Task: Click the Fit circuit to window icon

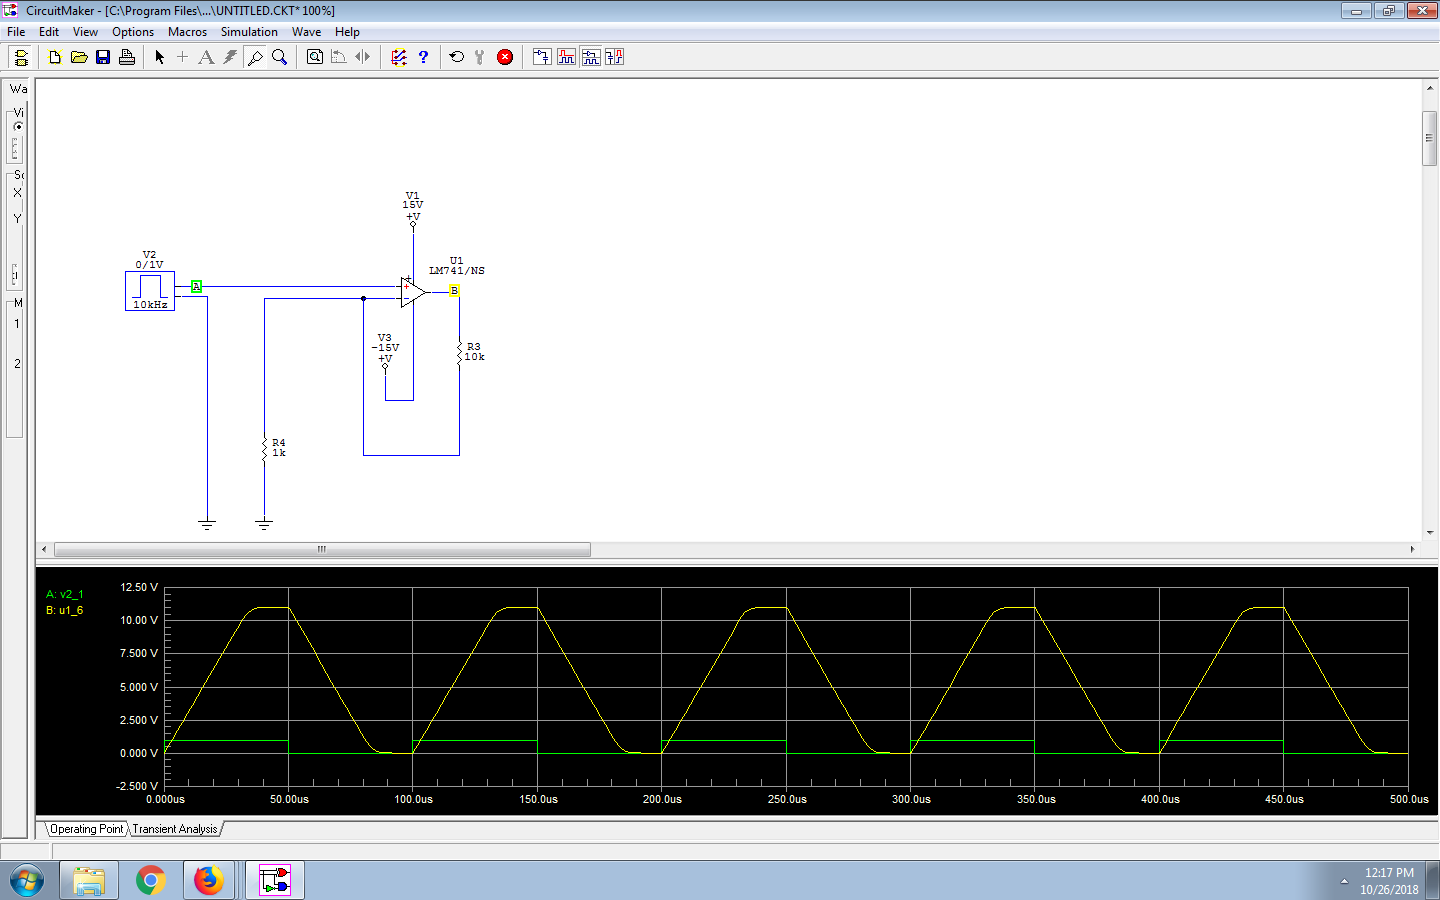Action: coord(315,57)
